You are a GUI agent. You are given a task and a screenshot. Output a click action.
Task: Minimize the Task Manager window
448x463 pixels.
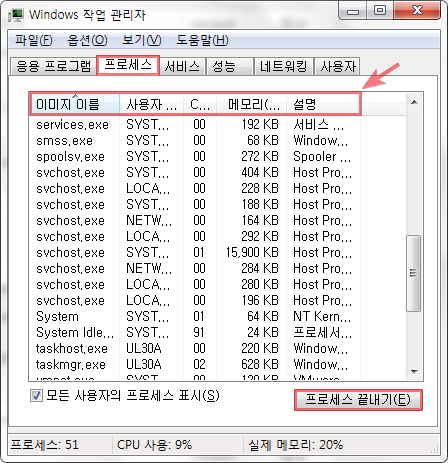(353, 11)
